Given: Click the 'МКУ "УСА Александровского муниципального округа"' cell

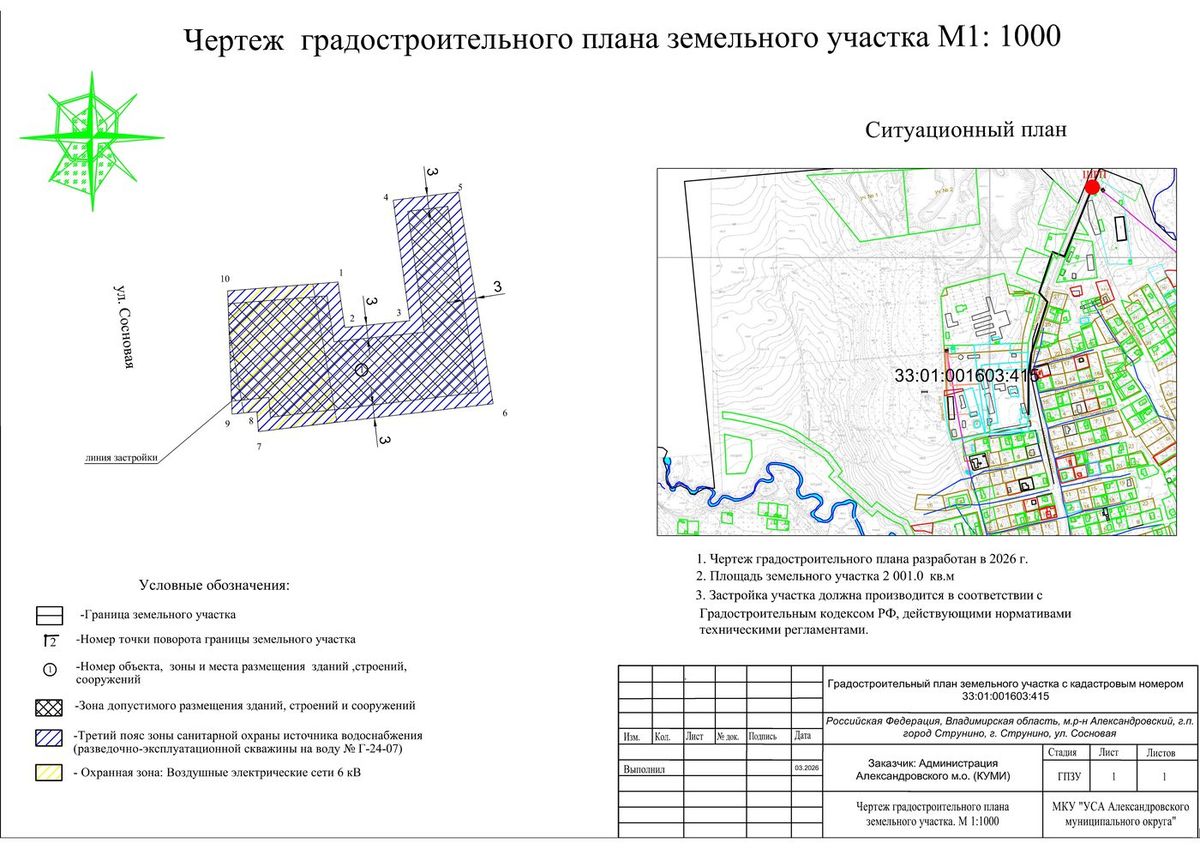Looking at the screenshot, I should pos(1119,814).
